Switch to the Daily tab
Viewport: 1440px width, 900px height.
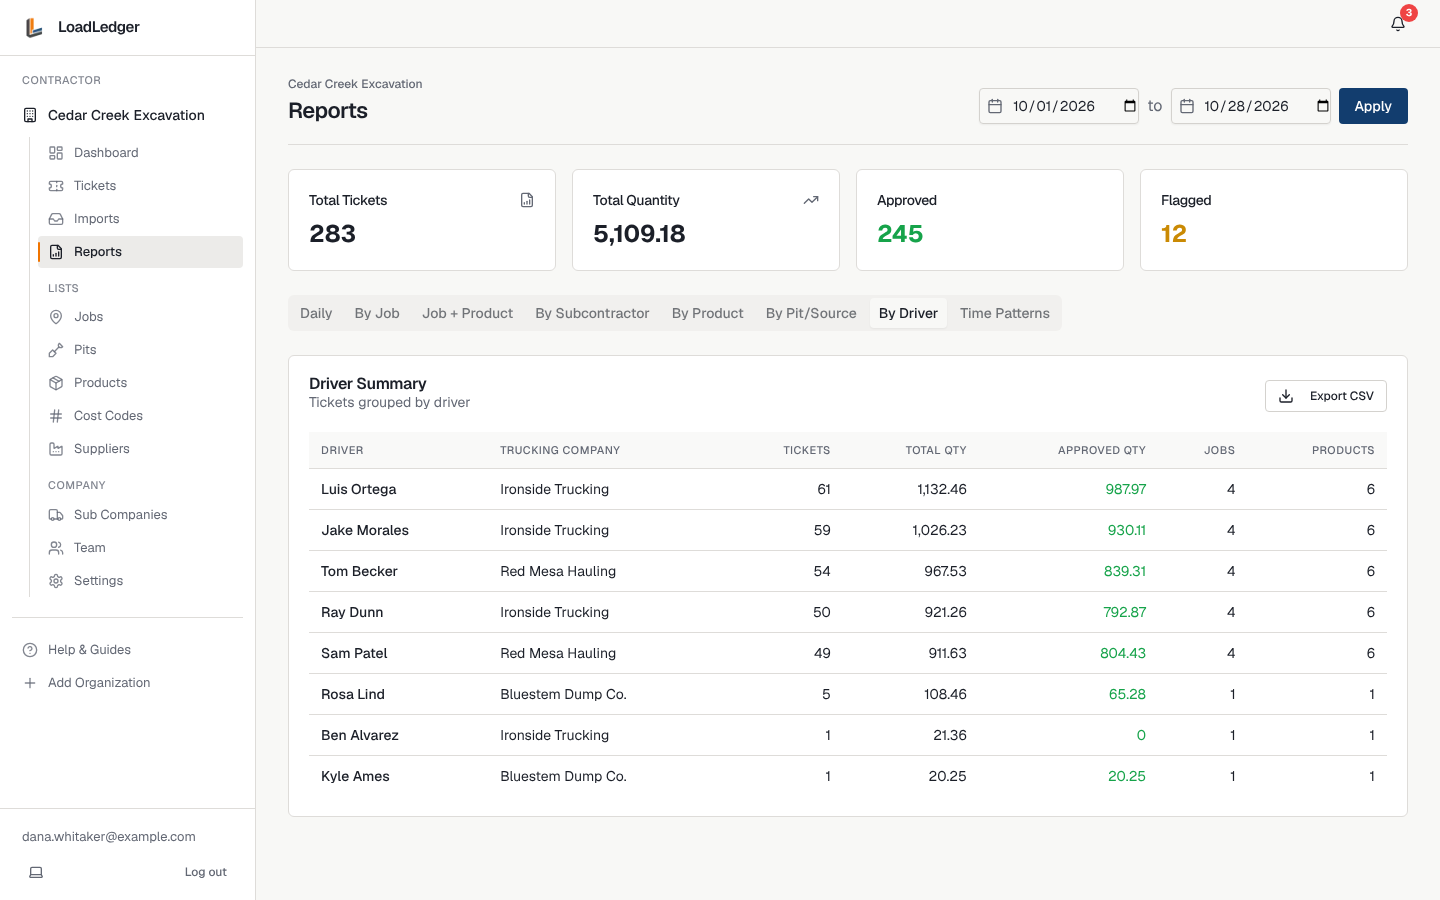(316, 313)
